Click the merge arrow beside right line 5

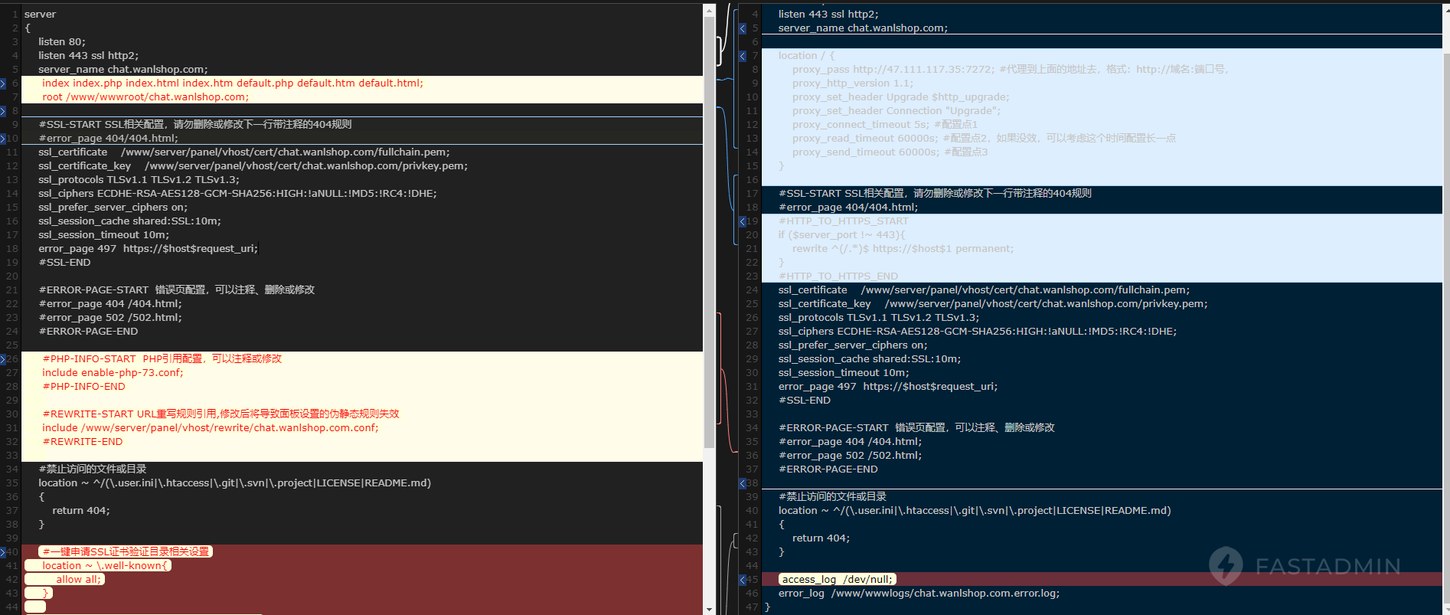742,28
